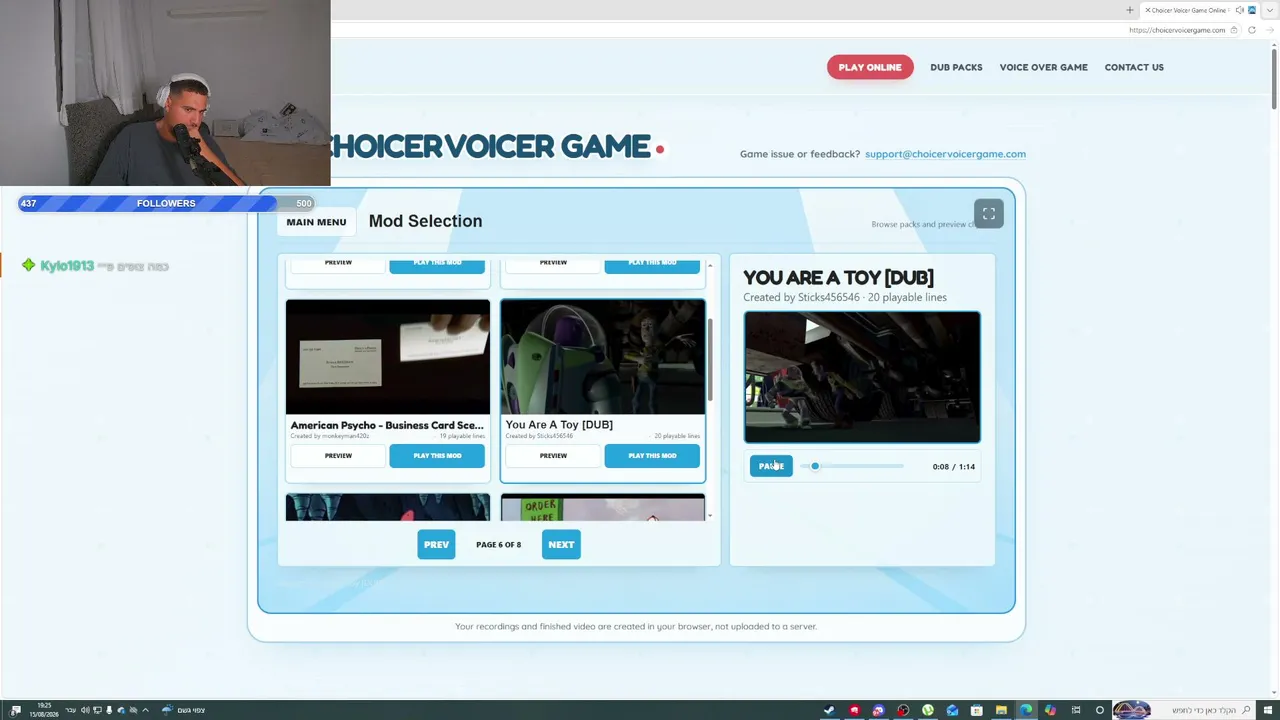The width and height of the screenshot is (1280, 720).
Task: Open the notification center icon
Action: 15,710
